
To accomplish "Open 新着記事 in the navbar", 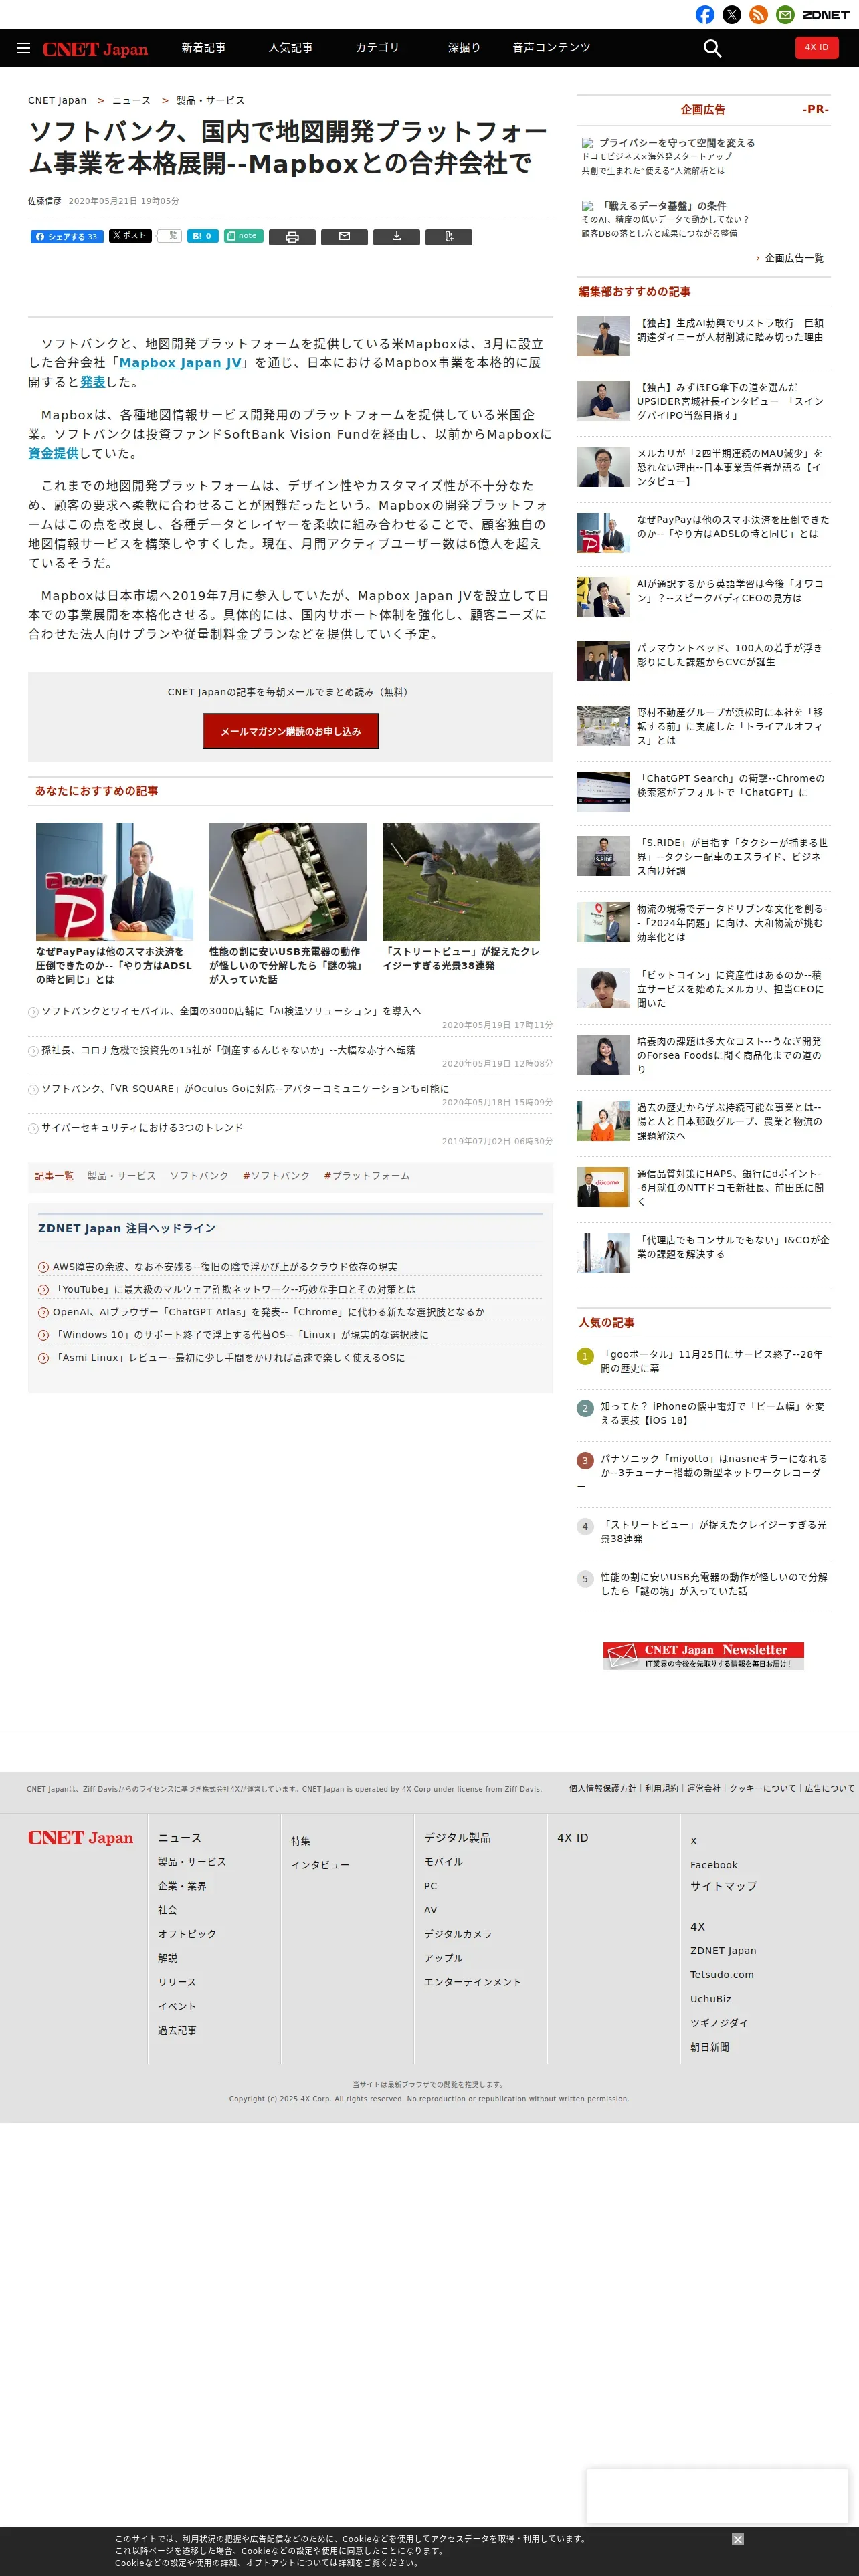I will pos(204,48).
